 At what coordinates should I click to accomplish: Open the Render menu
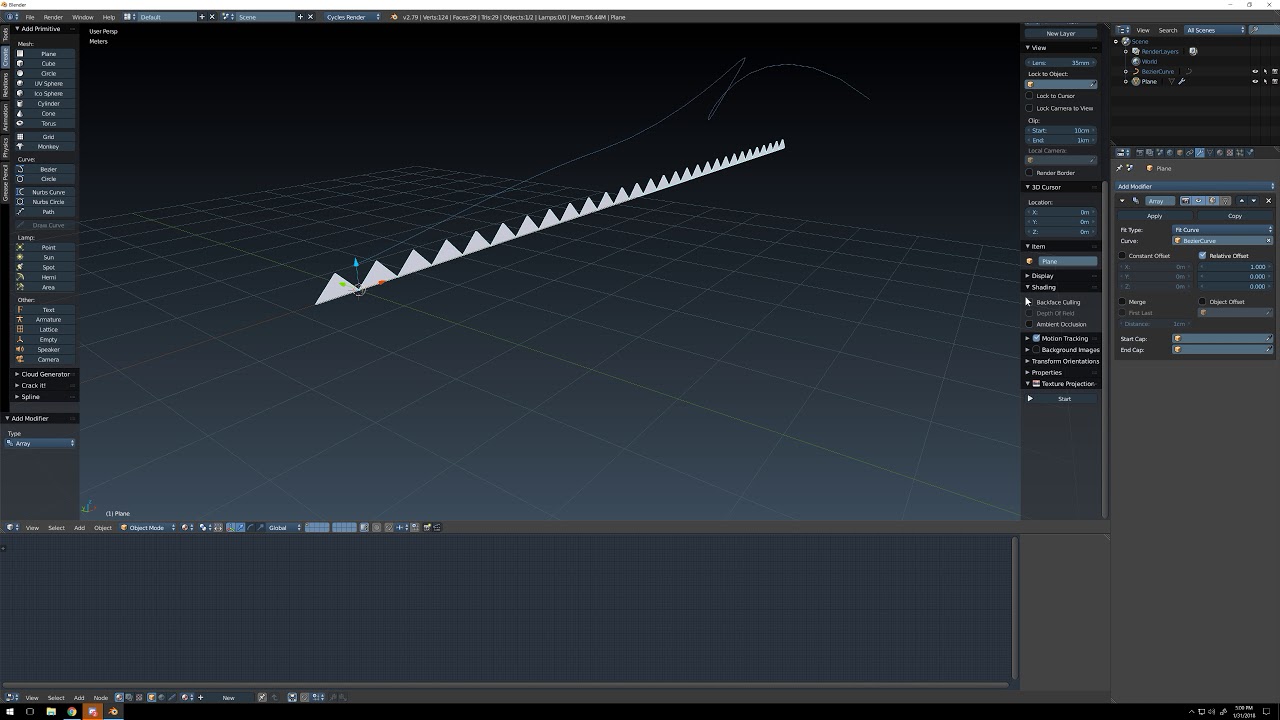point(53,17)
